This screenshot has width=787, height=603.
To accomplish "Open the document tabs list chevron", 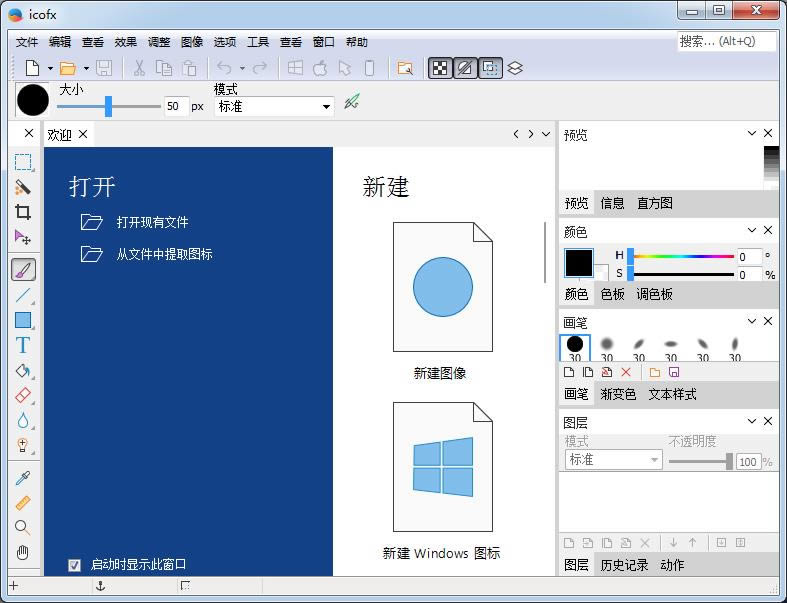I will pyautogui.click(x=546, y=134).
